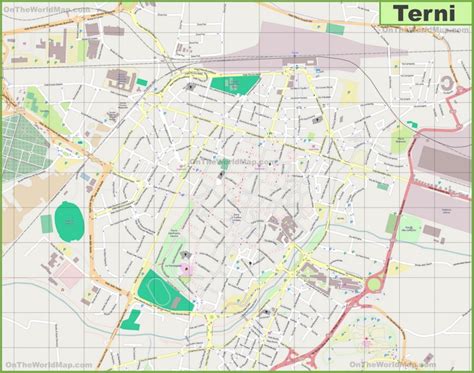This screenshot has width=474, height=373.
Task: Click the green trapezoid park near the railway
Action: tap(235, 85)
